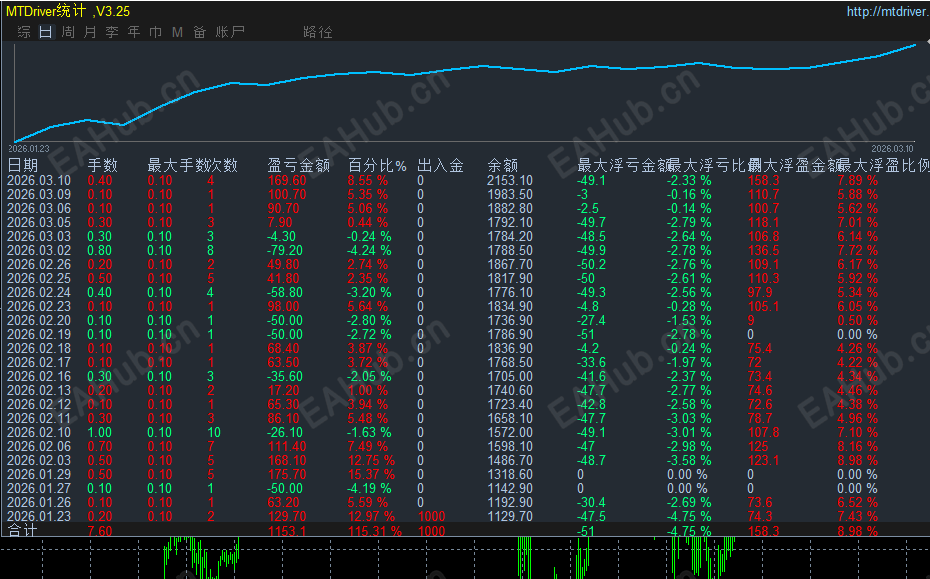
Task: Click the -79.20 loss value
Action: tap(285, 250)
